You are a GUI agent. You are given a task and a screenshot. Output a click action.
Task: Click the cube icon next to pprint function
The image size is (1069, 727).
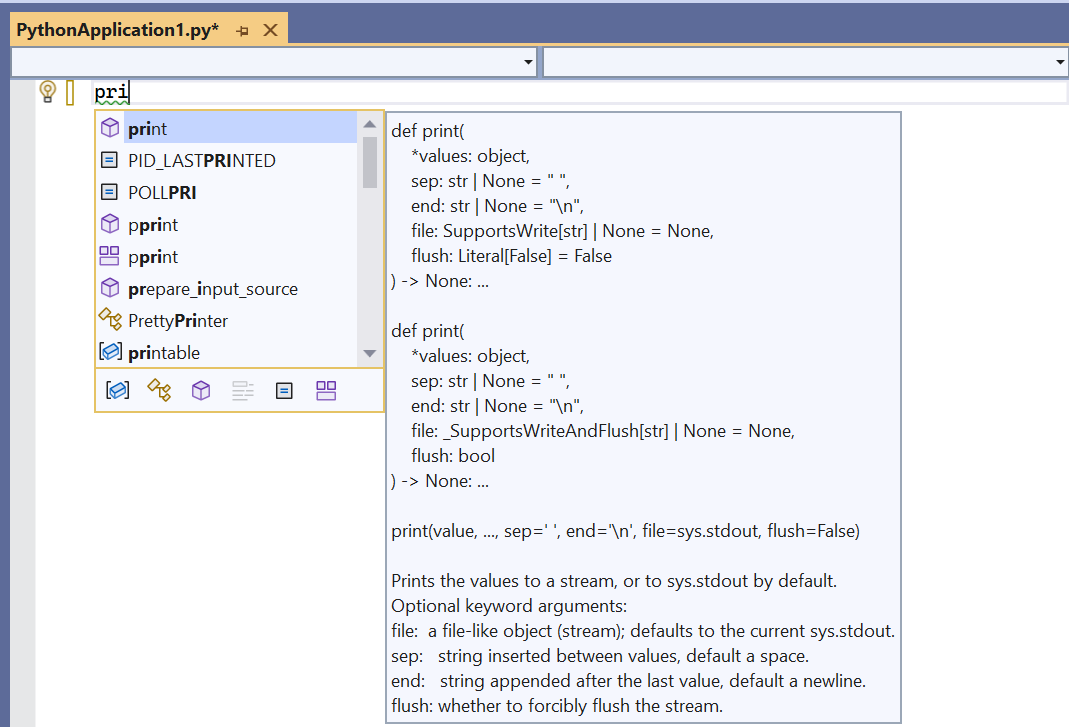[110, 224]
